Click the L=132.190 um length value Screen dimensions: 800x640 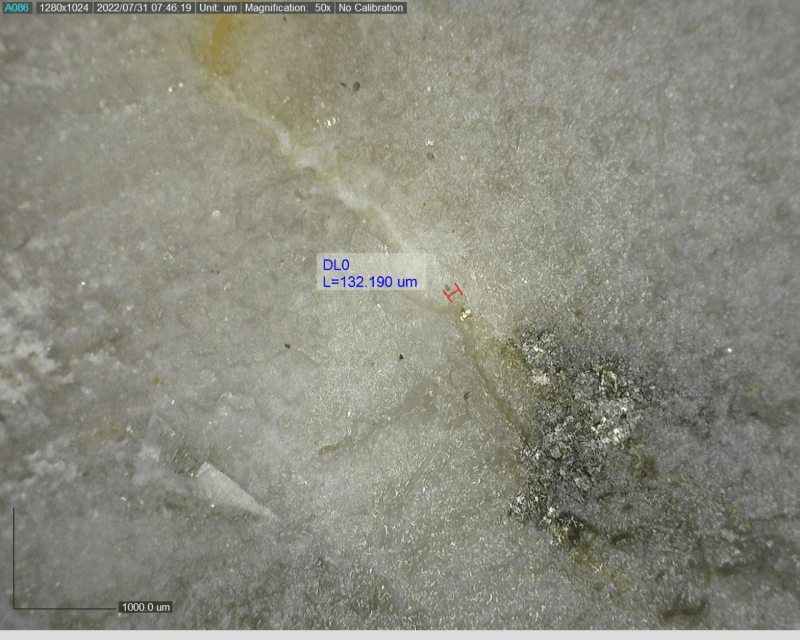tap(370, 282)
